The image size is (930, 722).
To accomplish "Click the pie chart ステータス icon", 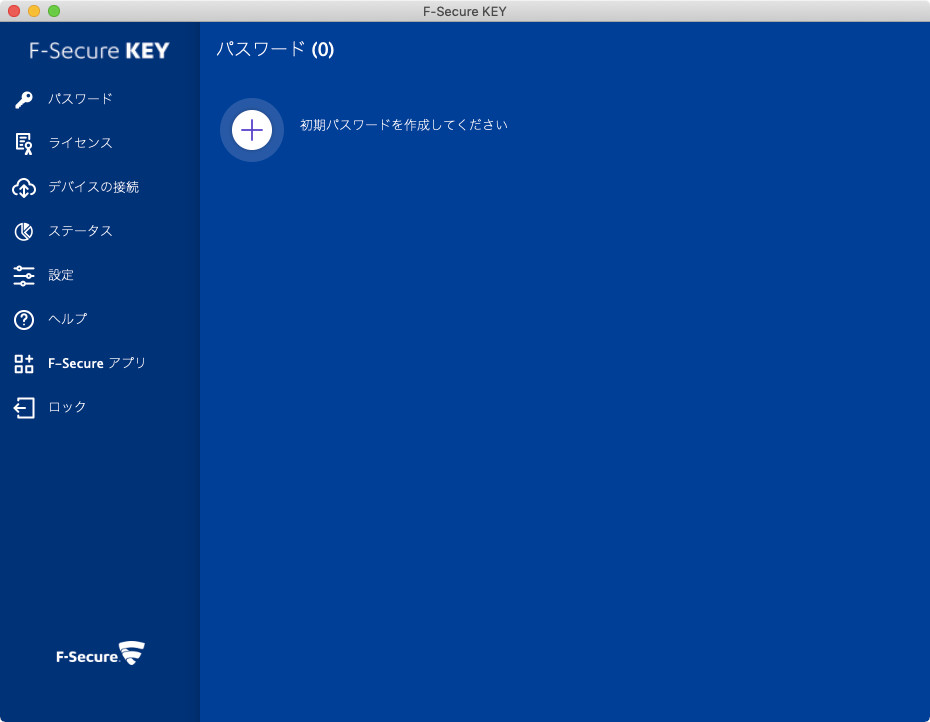I will click(x=24, y=231).
